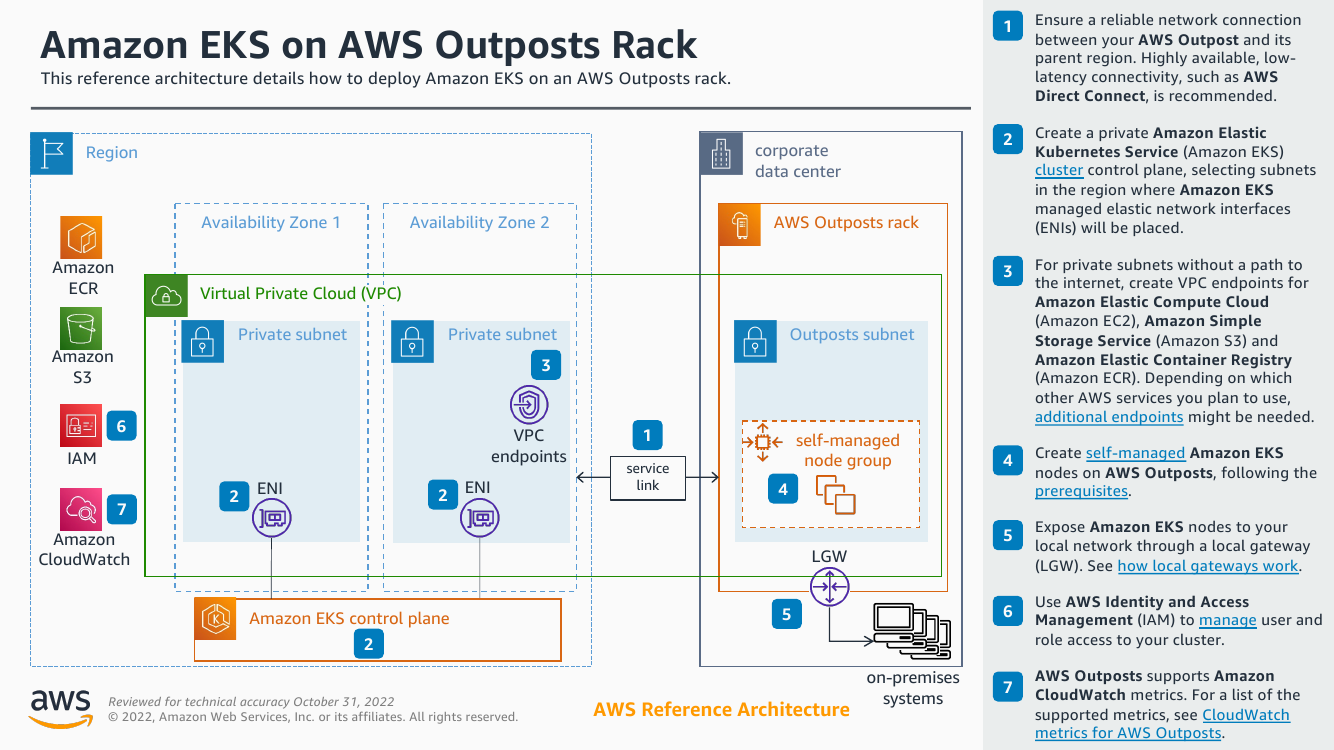Click the Region flag icon
1334x750 pixels.
pyautogui.click(x=51, y=154)
